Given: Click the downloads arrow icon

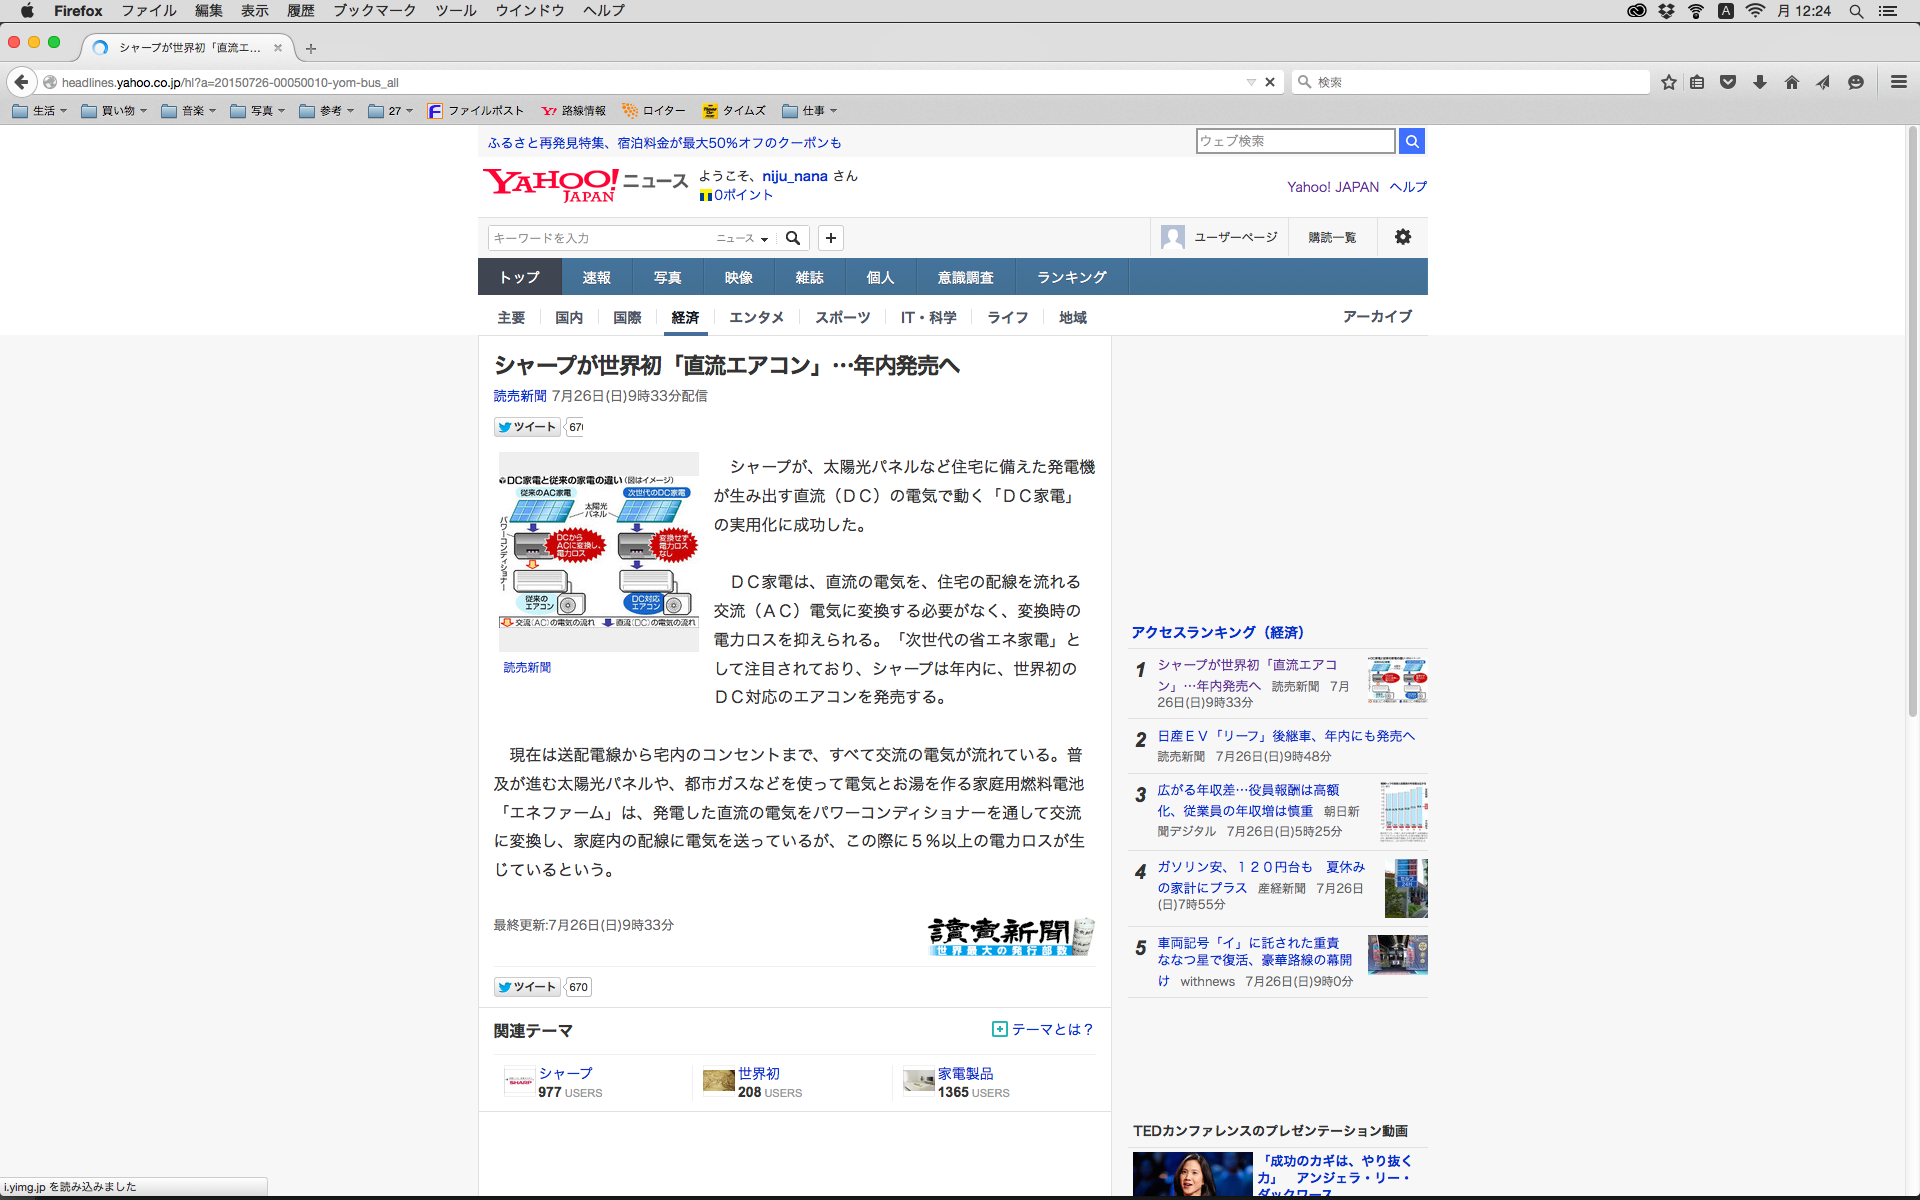Looking at the screenshot, I should coord(1760,82).
